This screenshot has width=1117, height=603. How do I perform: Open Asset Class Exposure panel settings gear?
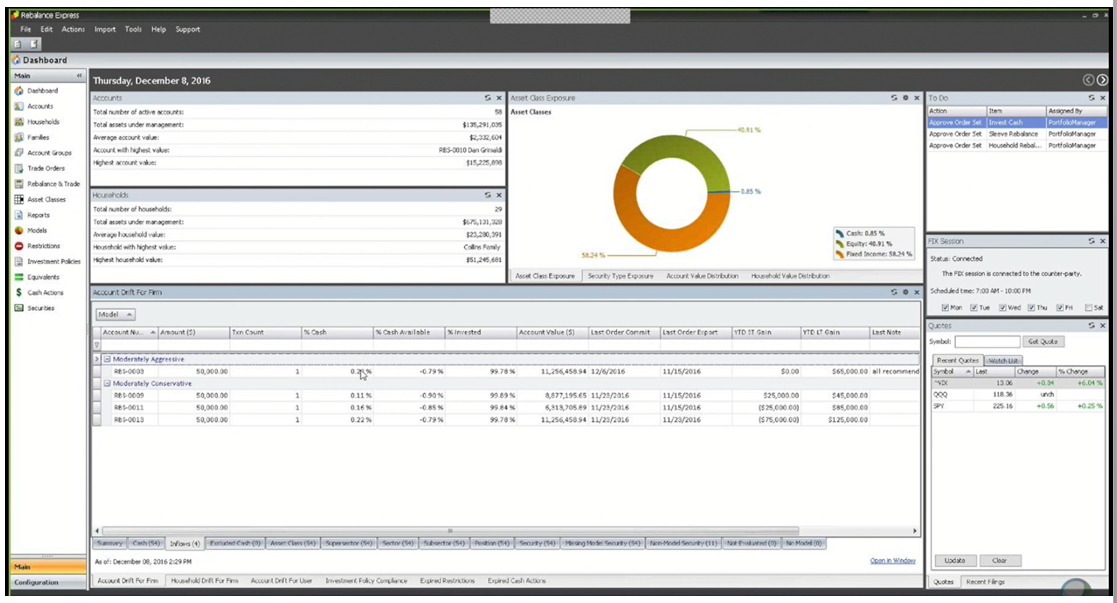tap(905, 98)
